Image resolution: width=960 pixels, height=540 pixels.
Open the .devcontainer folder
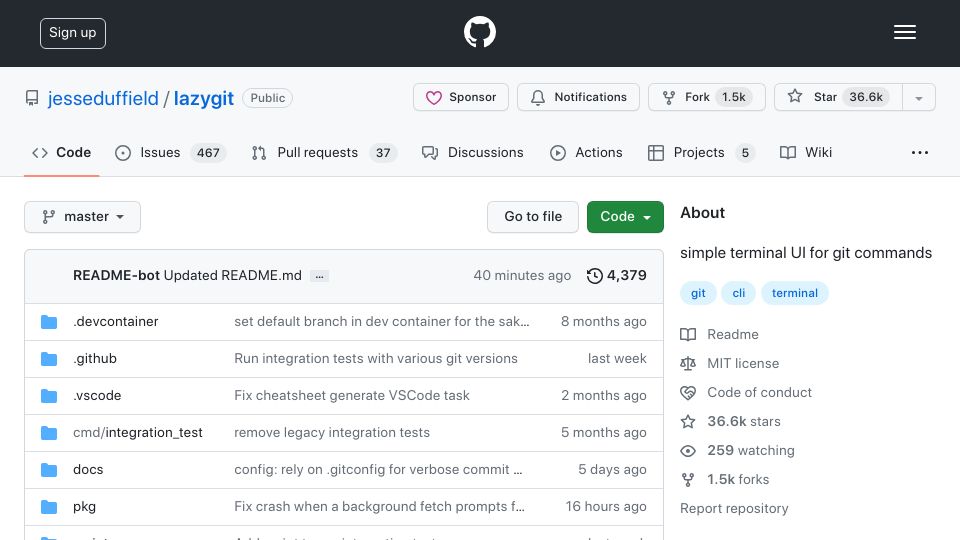pos(116,321)
